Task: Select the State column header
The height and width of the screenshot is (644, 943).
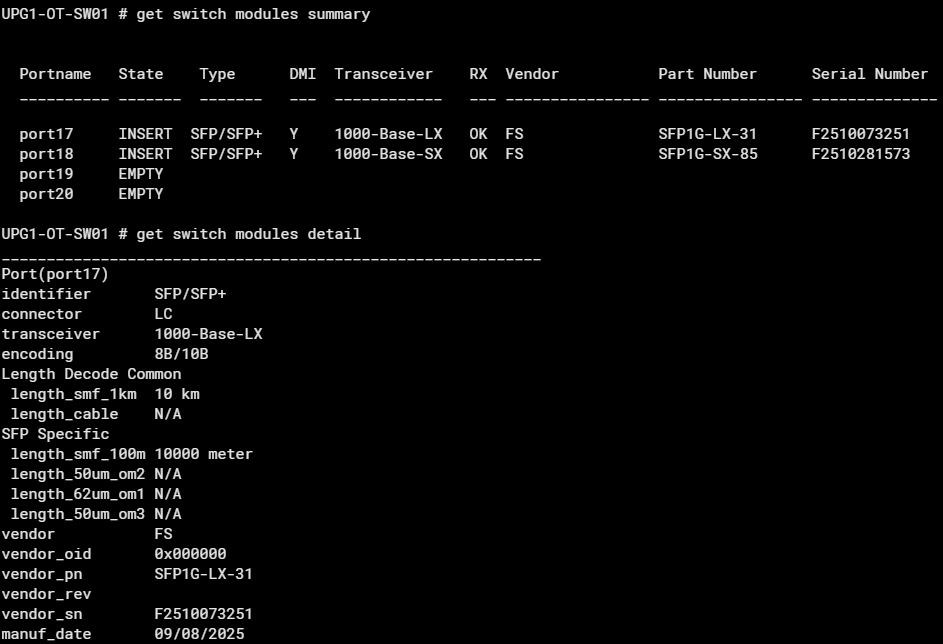Action: pos(140,74)
